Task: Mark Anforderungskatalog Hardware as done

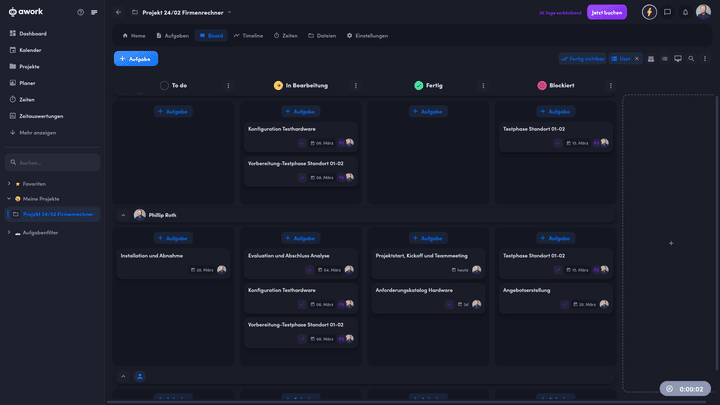Action: (449, 304)
